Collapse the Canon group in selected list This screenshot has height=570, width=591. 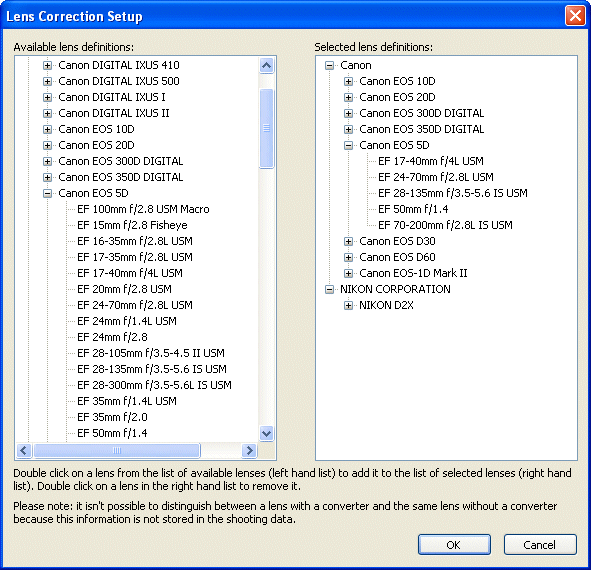point(329,65)
